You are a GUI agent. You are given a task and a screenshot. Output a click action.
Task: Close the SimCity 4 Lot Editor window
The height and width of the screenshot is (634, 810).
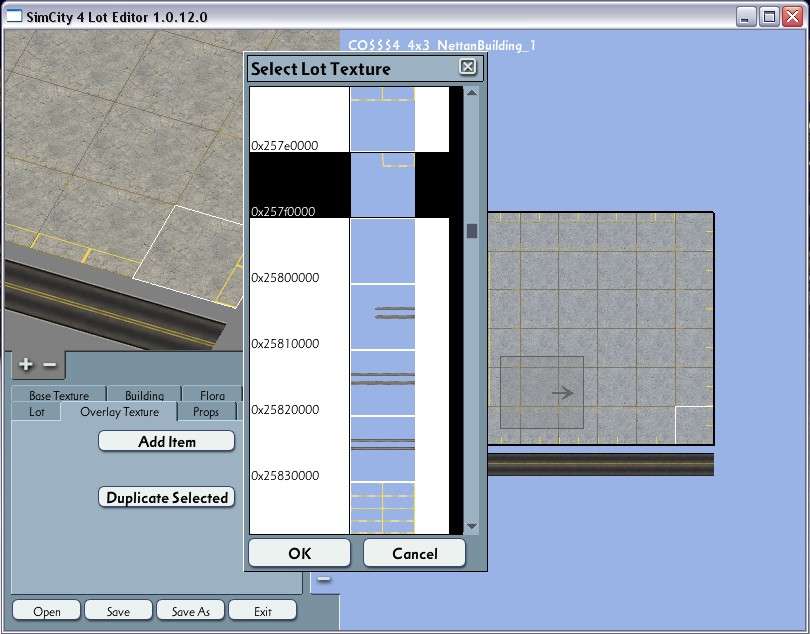click(792, 17)
